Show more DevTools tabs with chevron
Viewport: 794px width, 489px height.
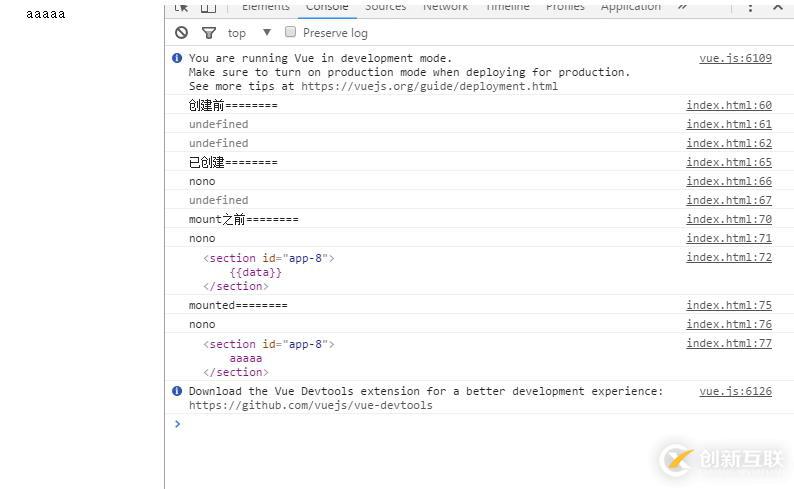[682, 6]
